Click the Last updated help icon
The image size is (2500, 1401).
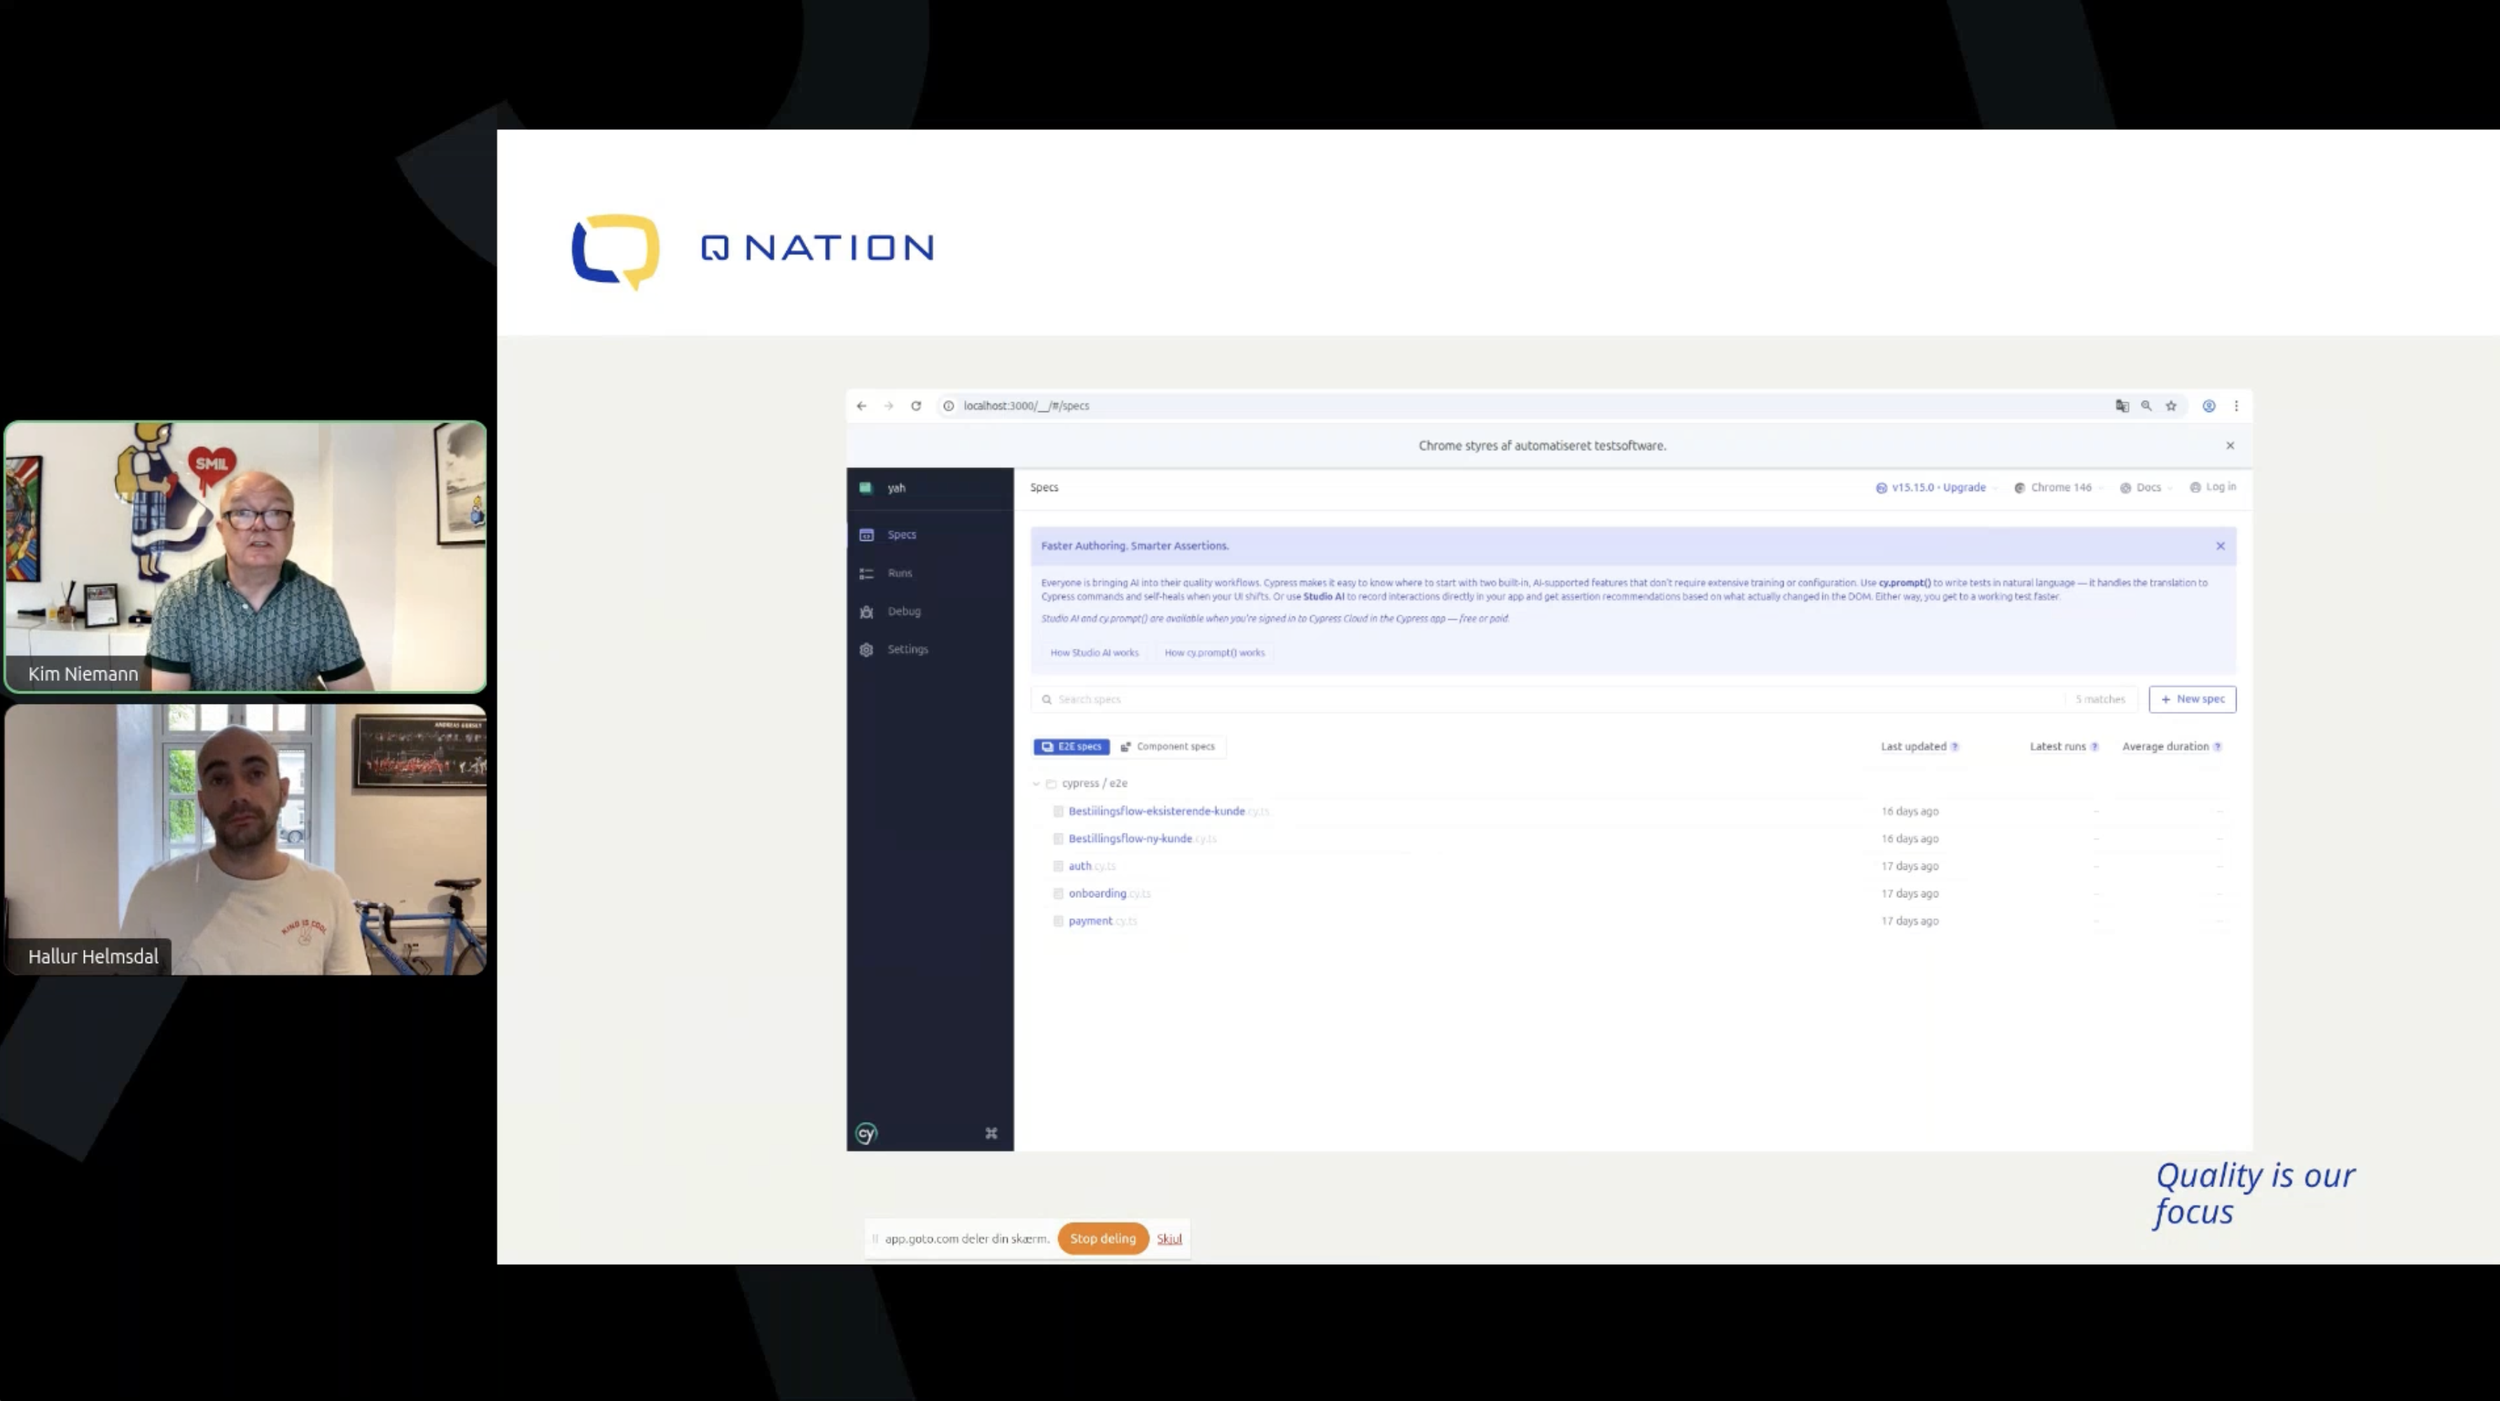tap(1954, 747)
